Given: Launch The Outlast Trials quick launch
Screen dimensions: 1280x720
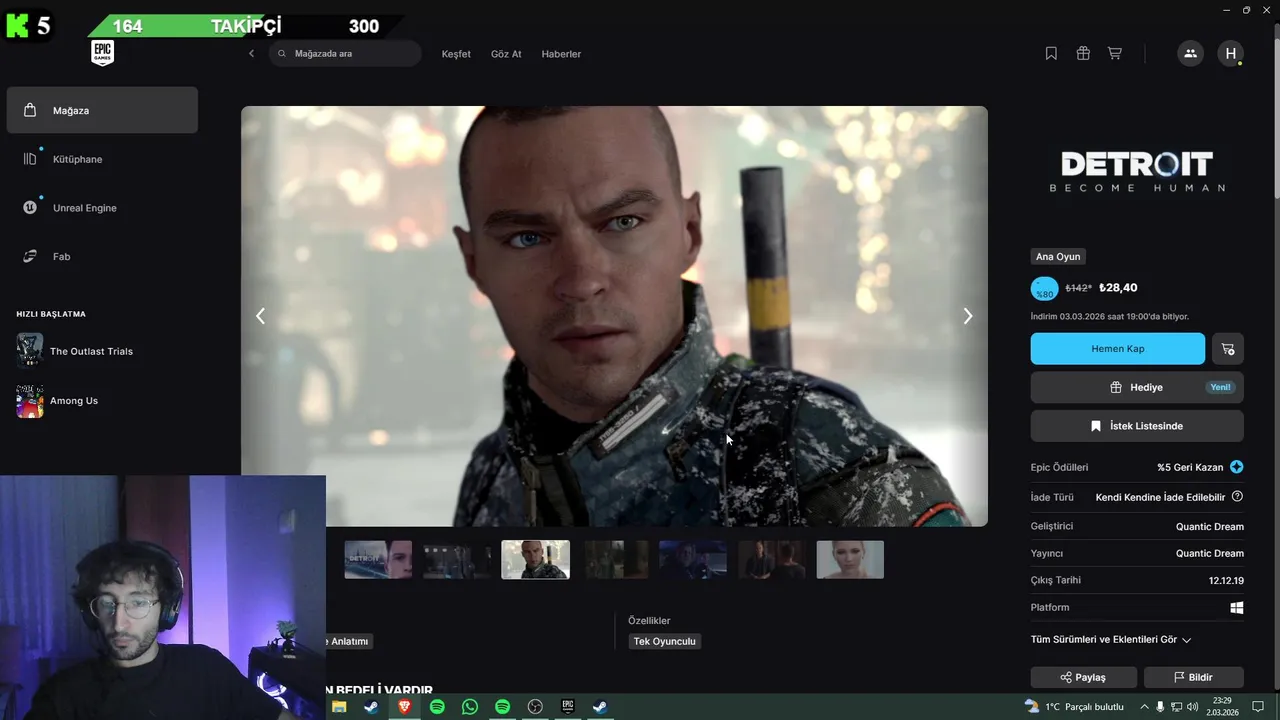Looking at the screenshot, I should [91, 351].
